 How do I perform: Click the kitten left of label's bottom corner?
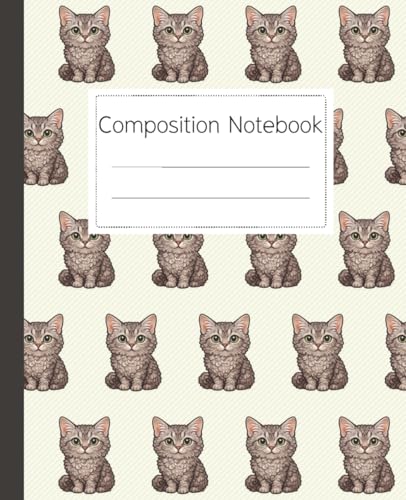pos(86,249)
